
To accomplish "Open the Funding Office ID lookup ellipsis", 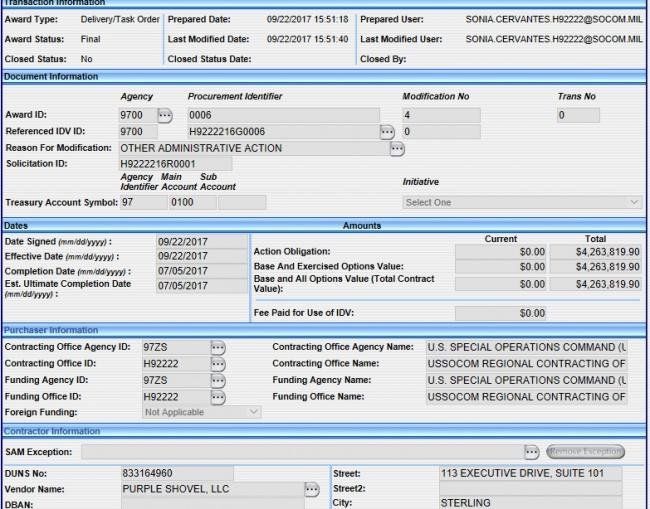I will coord(218,397).
